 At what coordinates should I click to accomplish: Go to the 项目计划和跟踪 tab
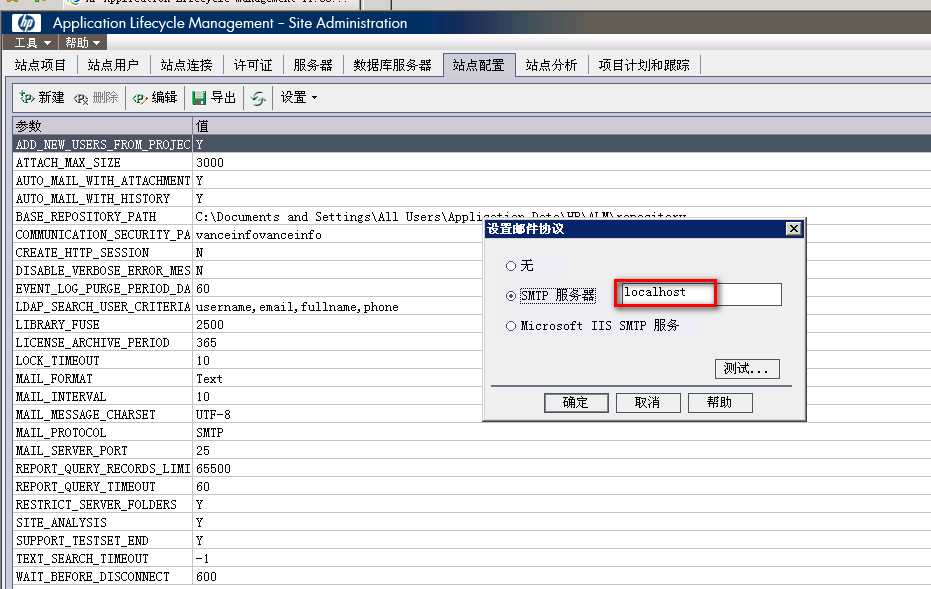644,65
